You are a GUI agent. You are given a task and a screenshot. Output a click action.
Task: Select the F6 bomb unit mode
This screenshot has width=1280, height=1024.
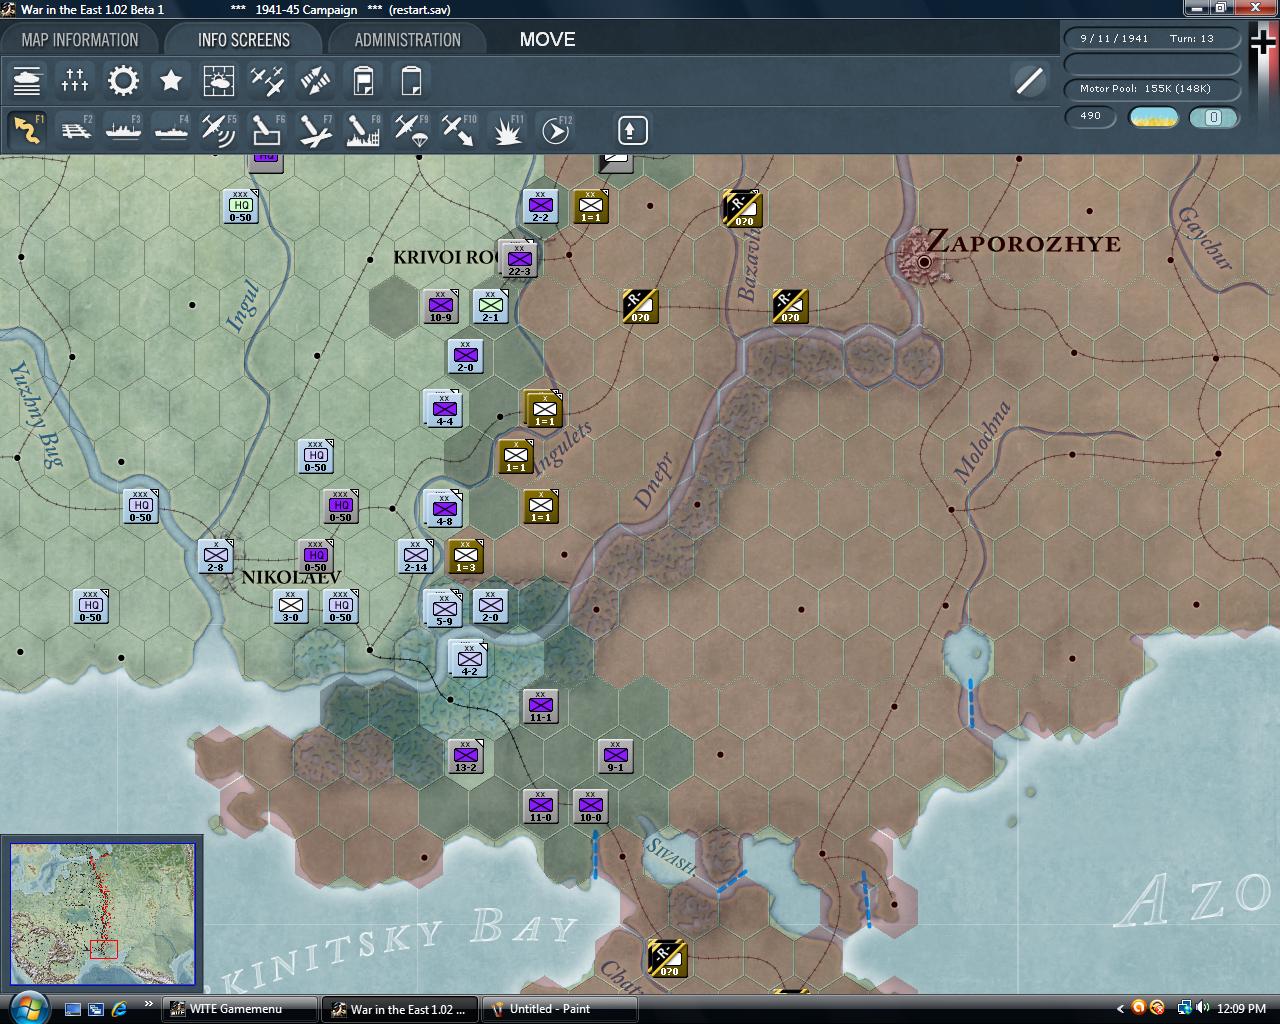click(267, 130)
